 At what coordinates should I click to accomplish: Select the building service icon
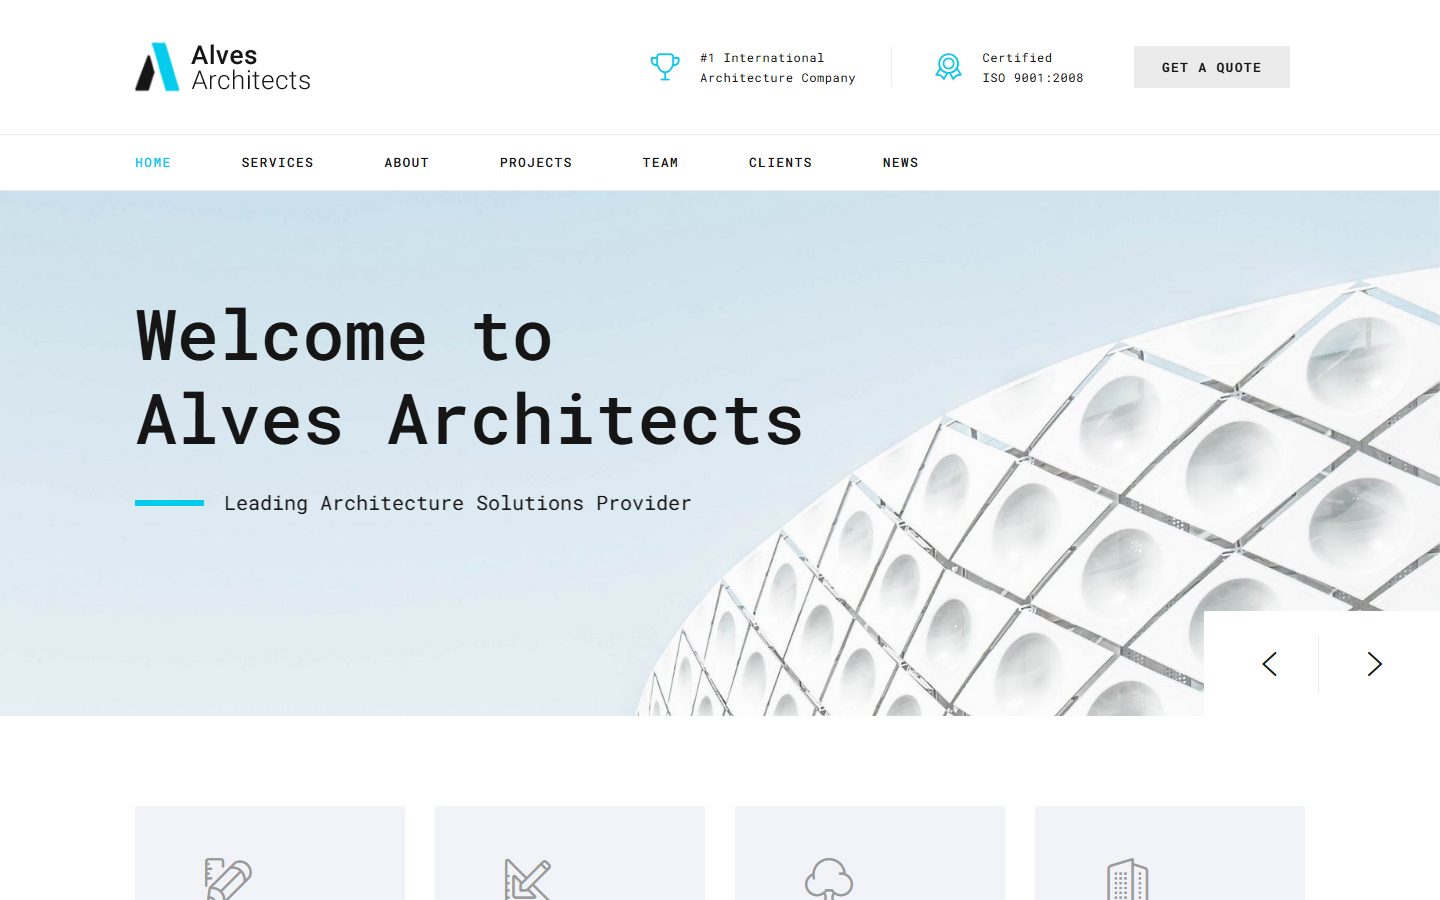1128,879
